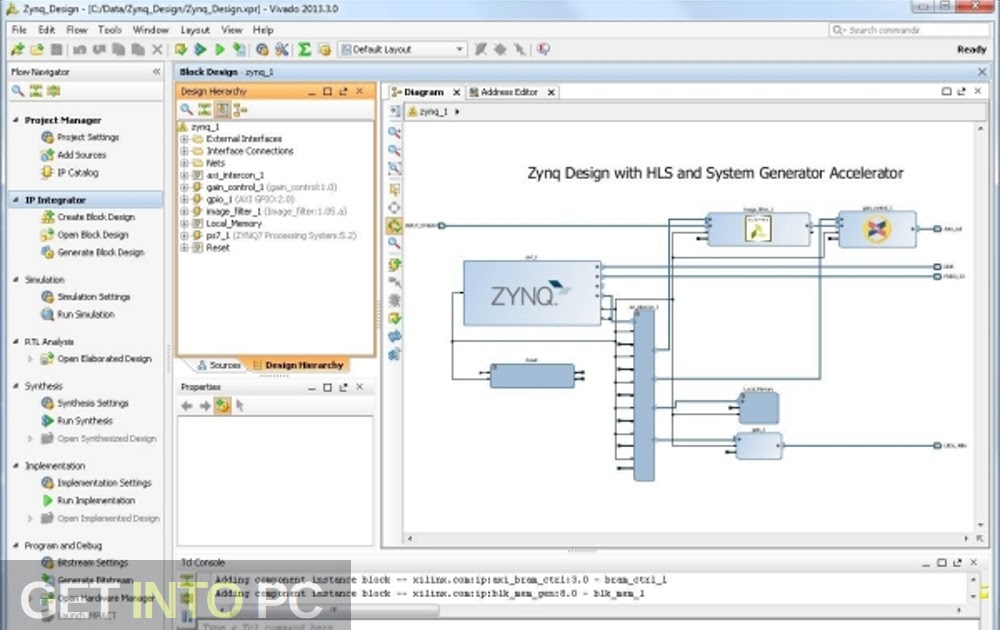Open the IP Catalog
The height and width of the screenshot is (630, 1000).
78,173
